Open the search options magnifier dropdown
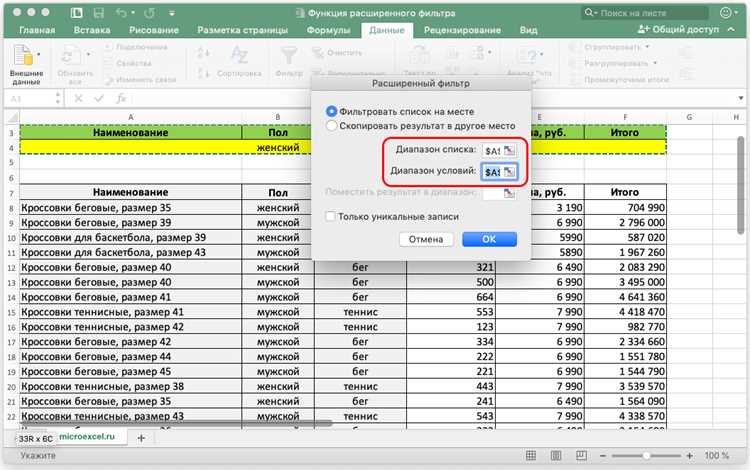750x470 pixels. (x=591, y=13)
